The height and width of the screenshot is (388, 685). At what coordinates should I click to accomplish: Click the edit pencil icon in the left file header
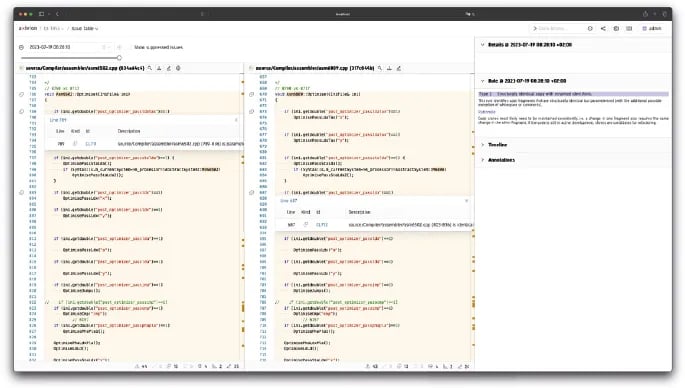(169, 68)
